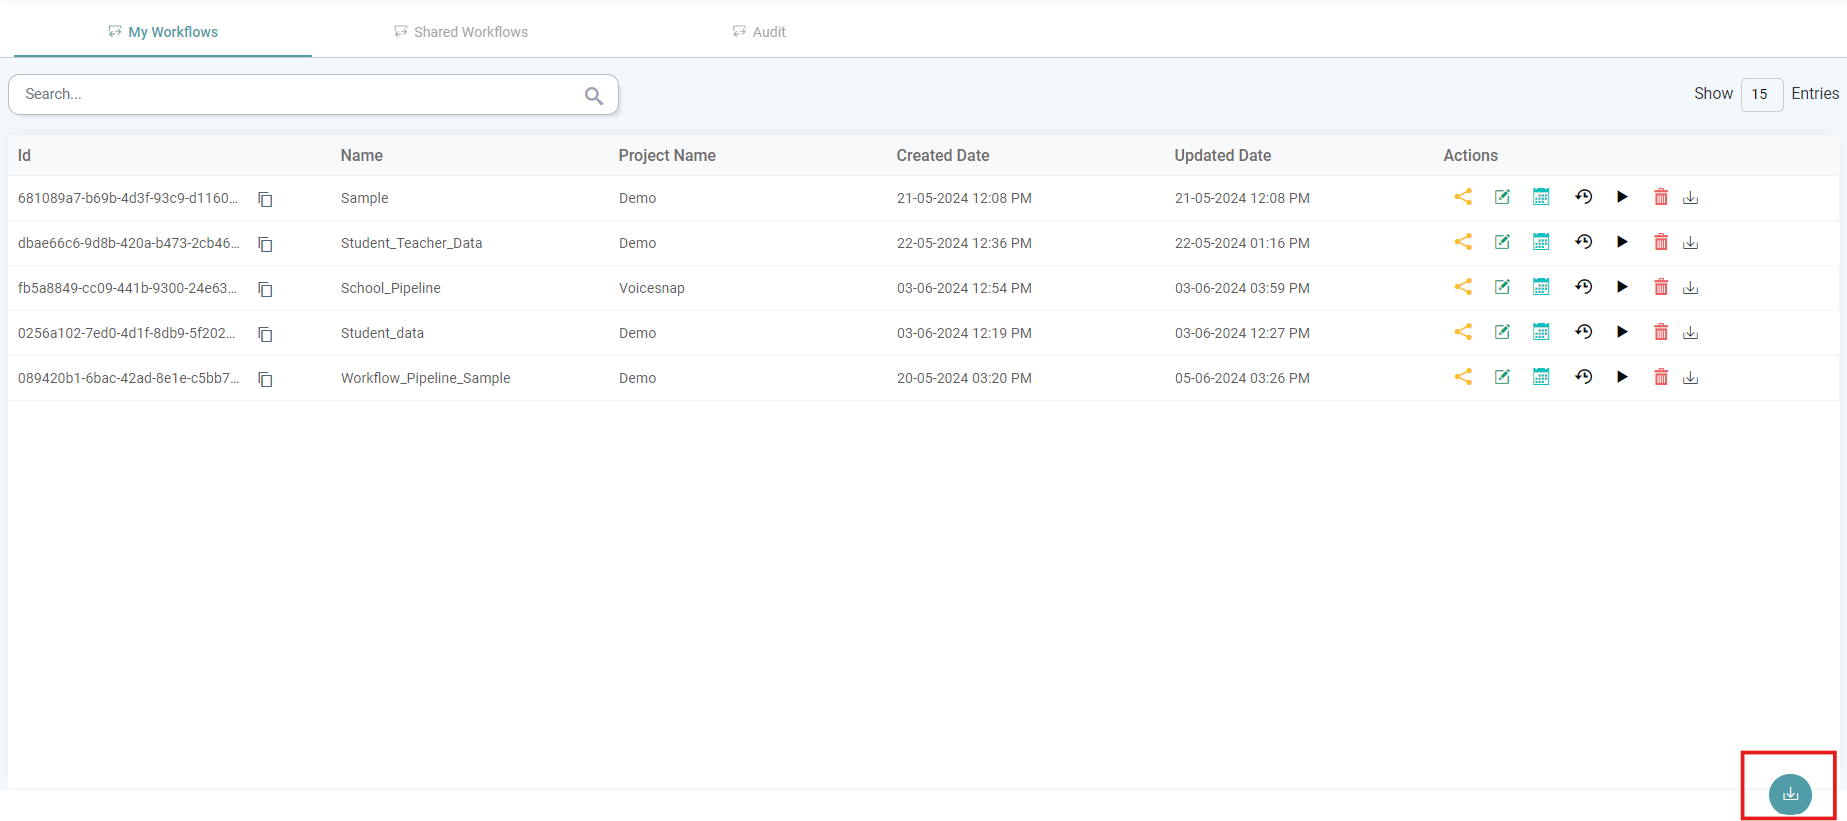Click the search magnifier icon

coord(594,95)
